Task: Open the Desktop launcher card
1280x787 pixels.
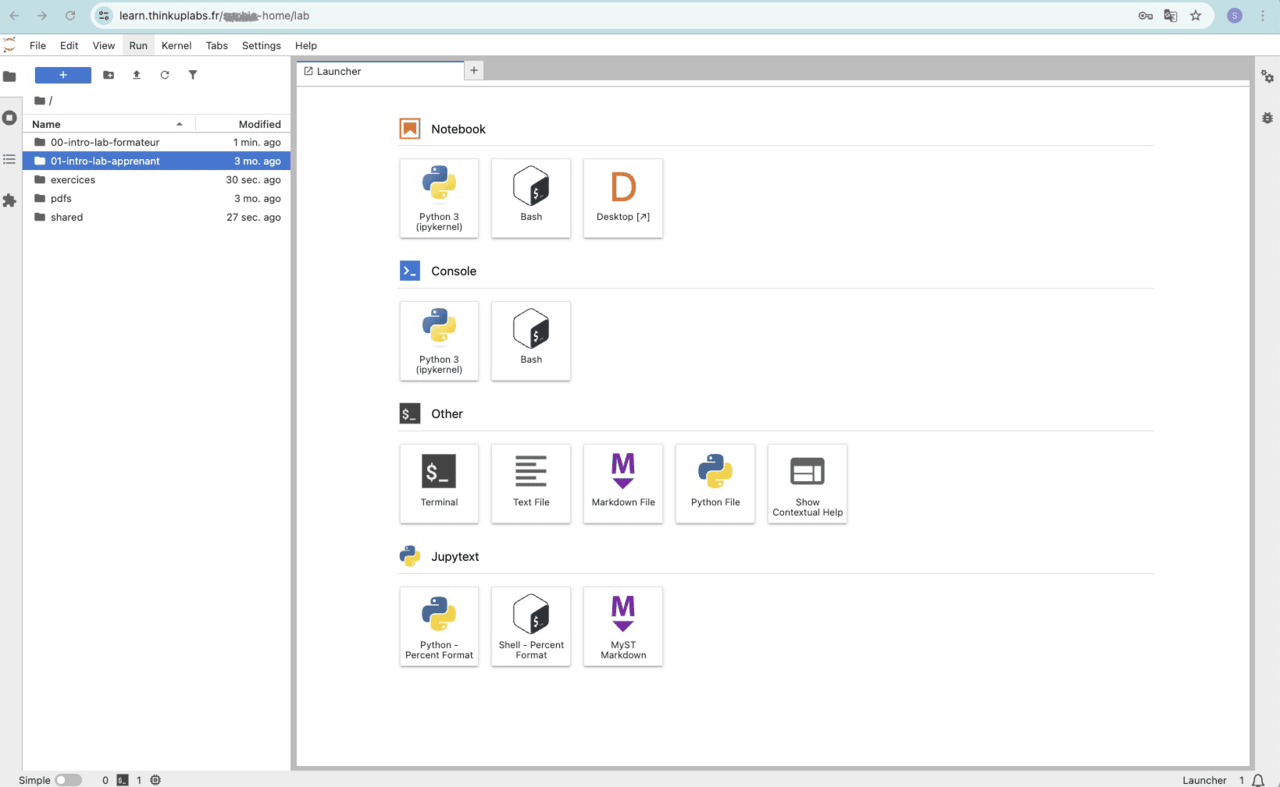Action: click(623, 198)
